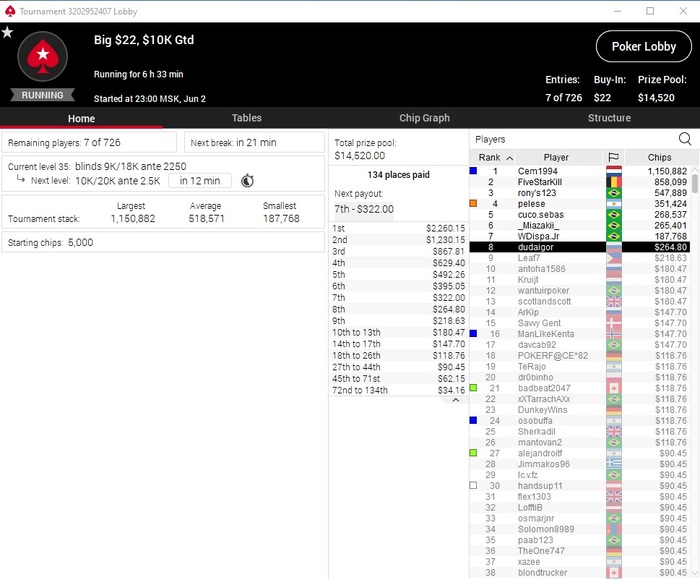Click the 10th to 13th payout row
The width and height of the screenshot is (700, 580).
coord(398,332)
